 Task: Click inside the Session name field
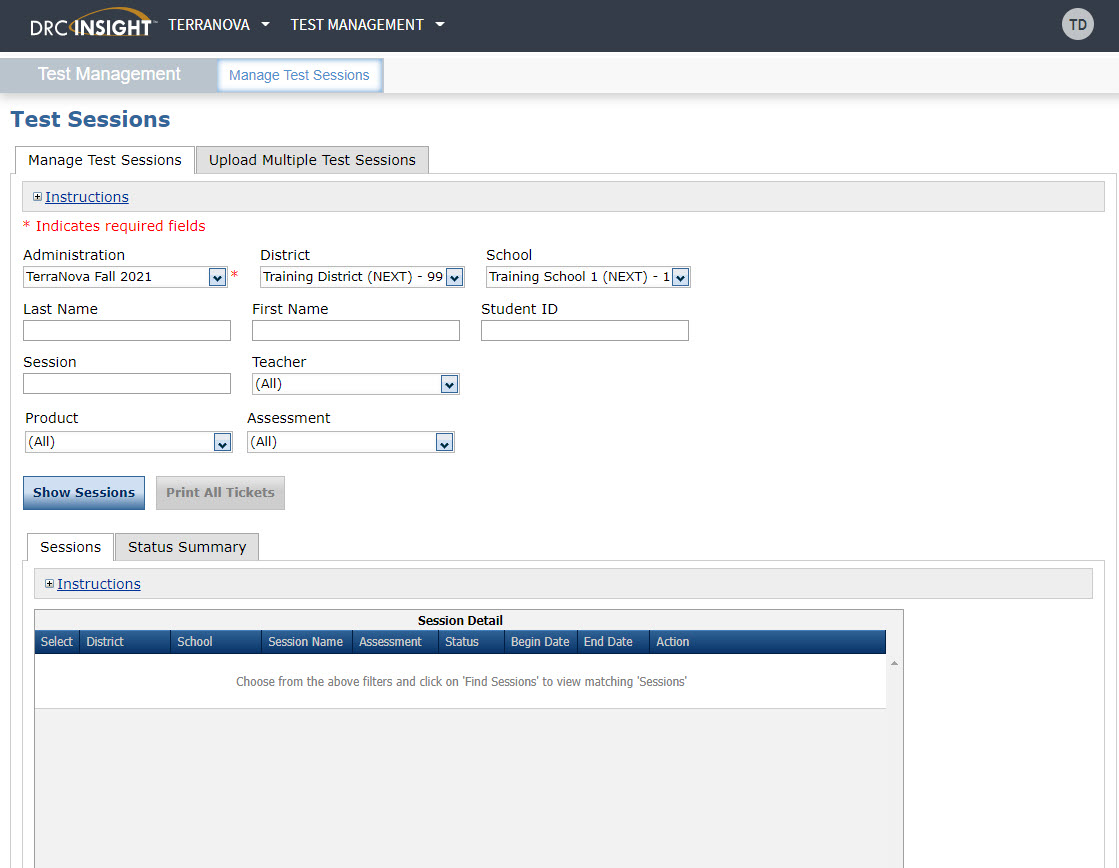coord(126,383)
